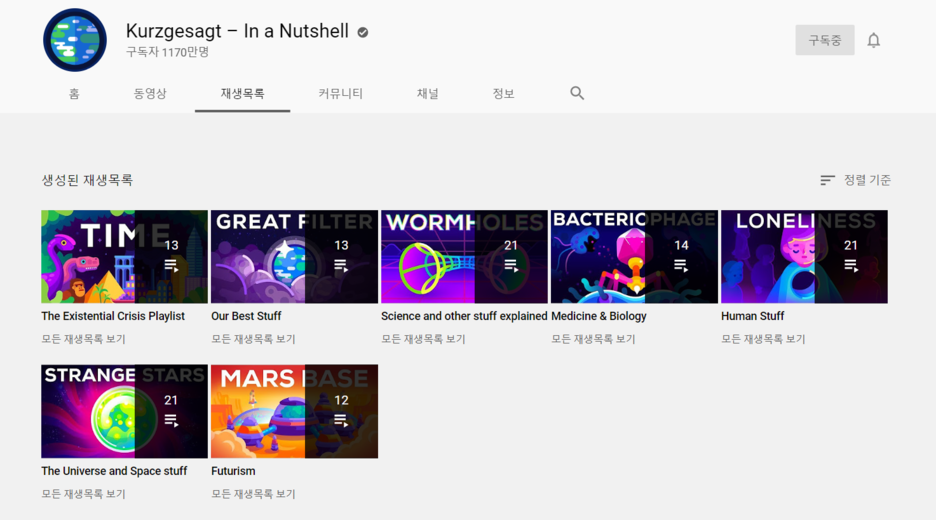Image resolution: width=936 pixels, height=520 pixels.
Task: Click the MARS BASE playlist thumbnail
Action: 294,411
